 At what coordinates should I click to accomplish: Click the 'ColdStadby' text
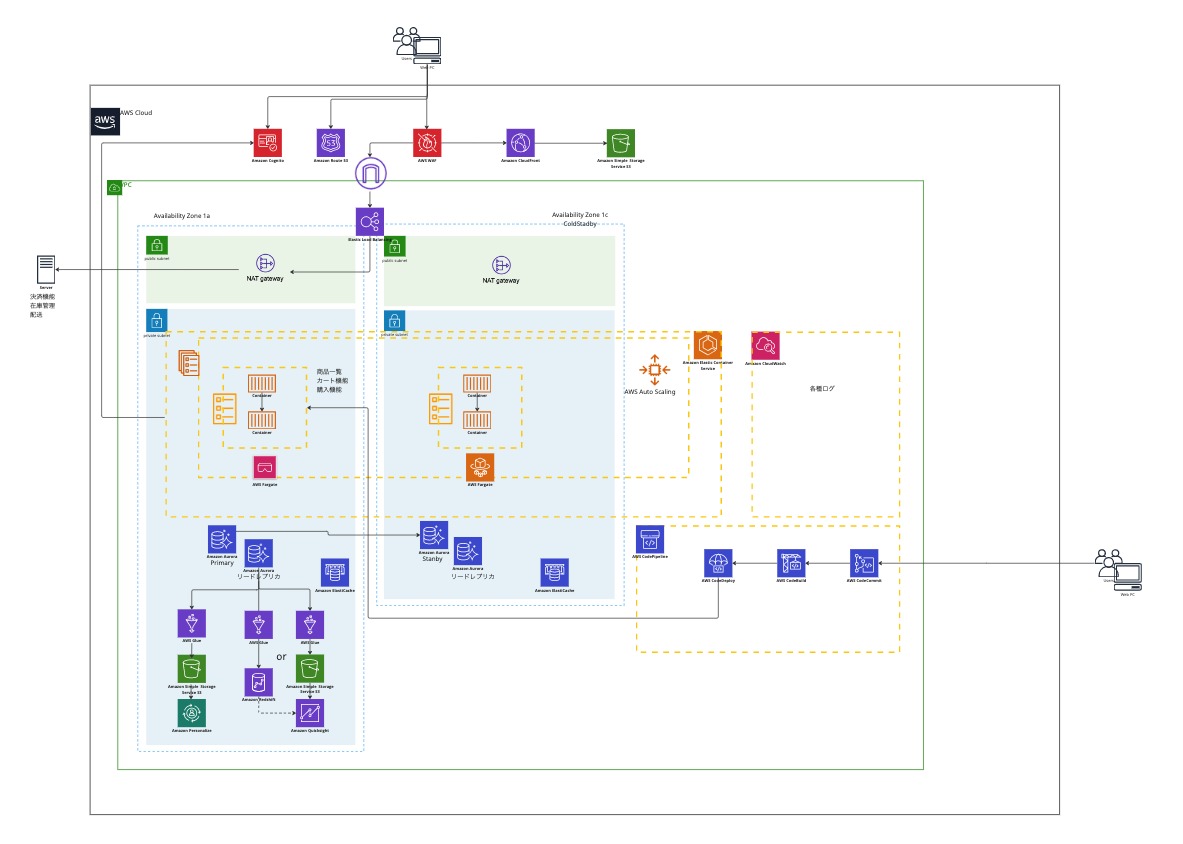(579, 224)
